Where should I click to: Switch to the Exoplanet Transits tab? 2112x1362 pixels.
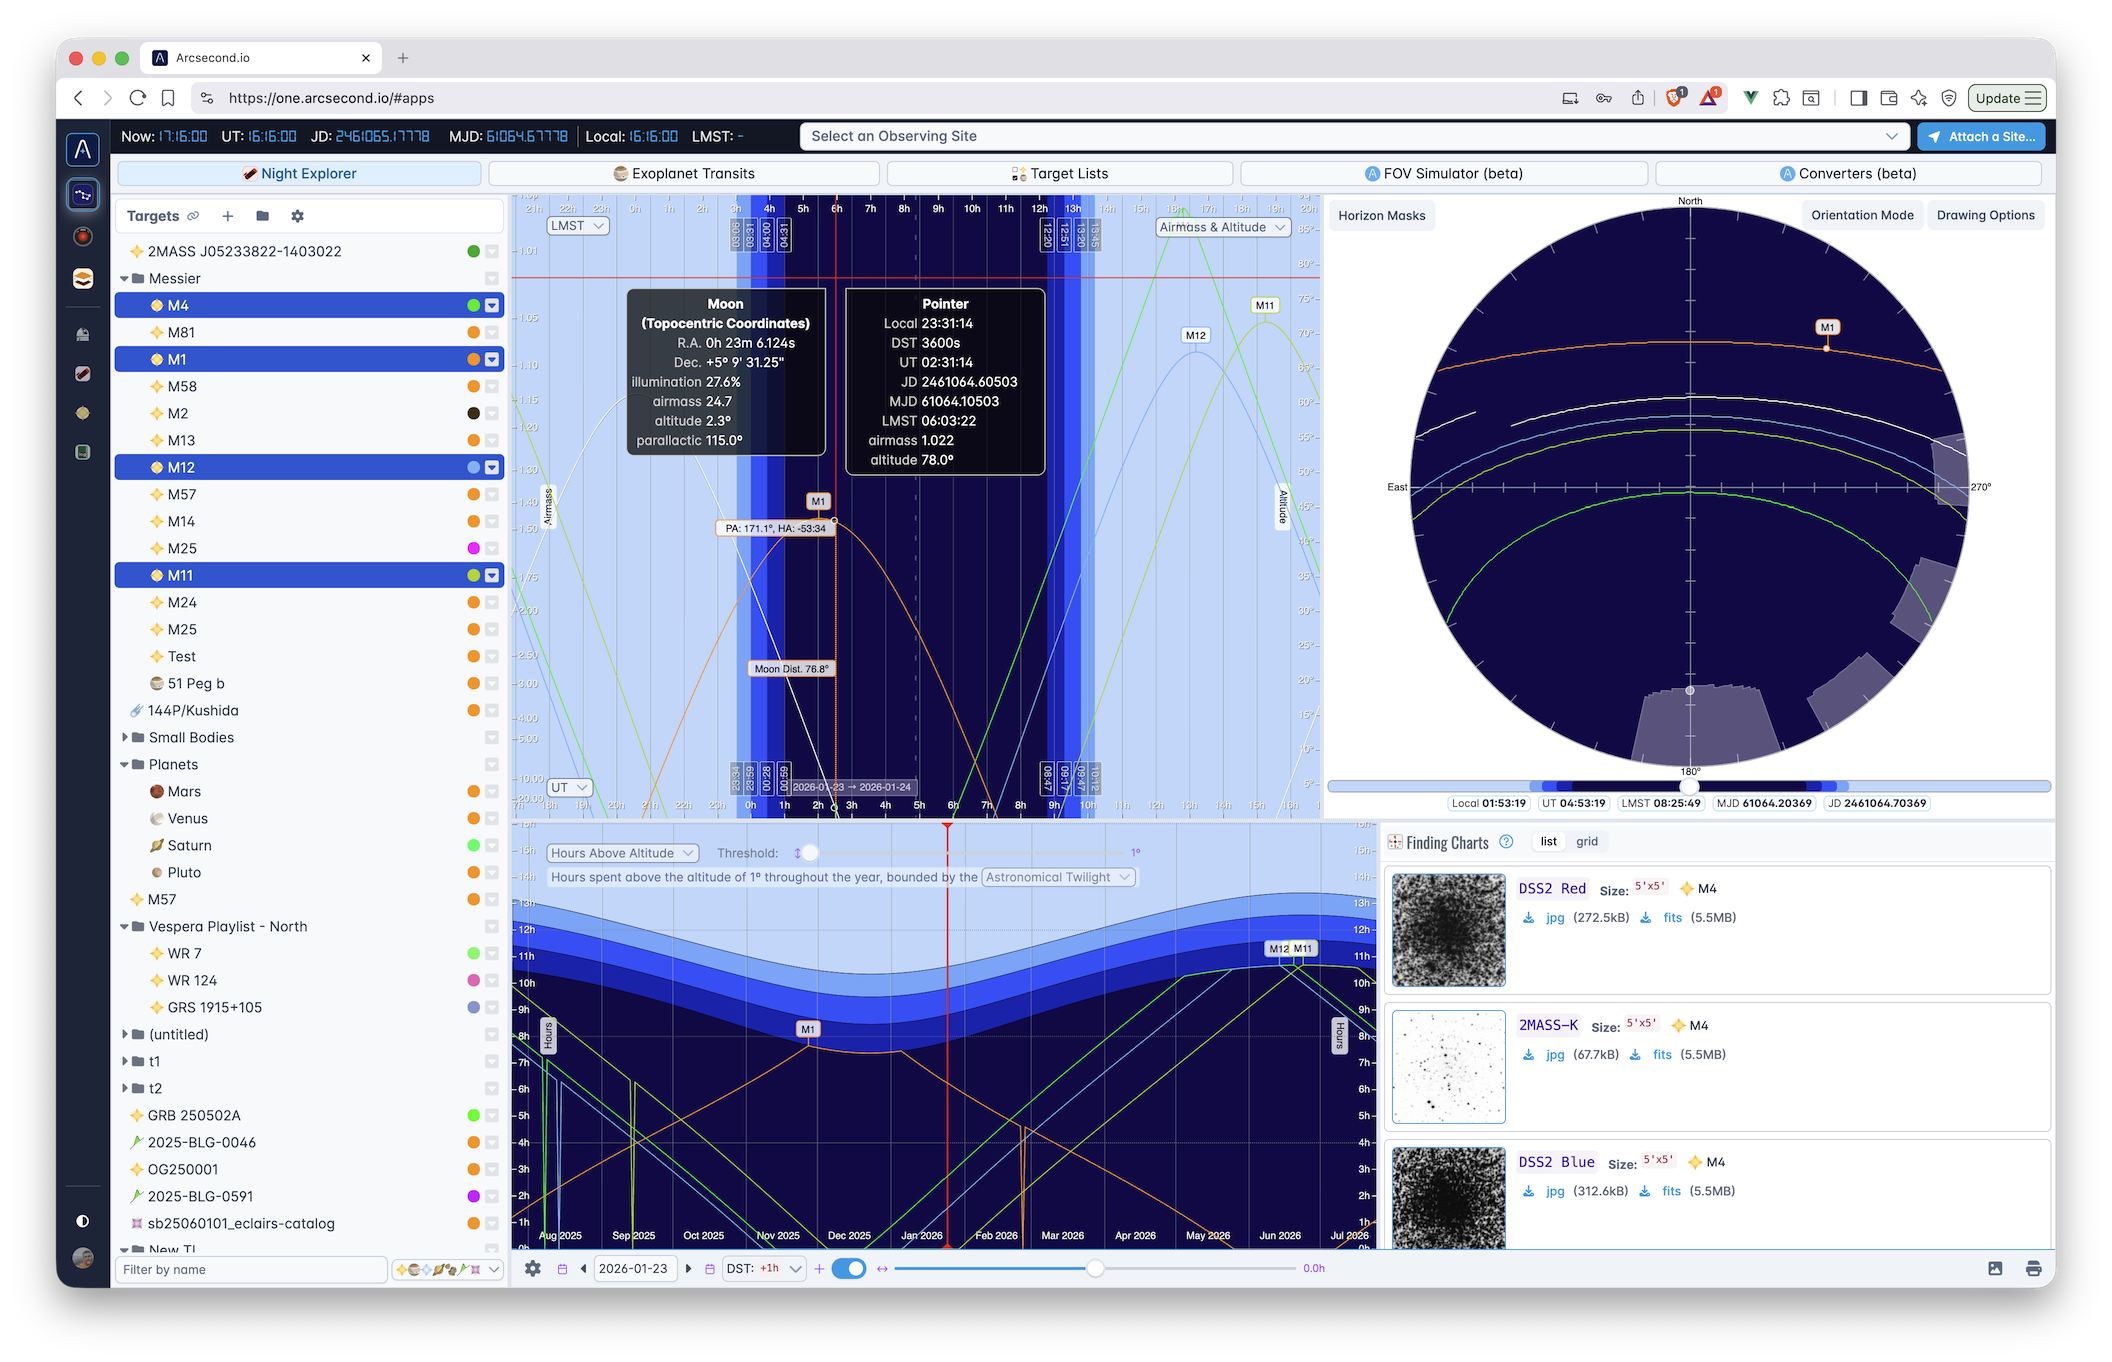coord(684,174)
